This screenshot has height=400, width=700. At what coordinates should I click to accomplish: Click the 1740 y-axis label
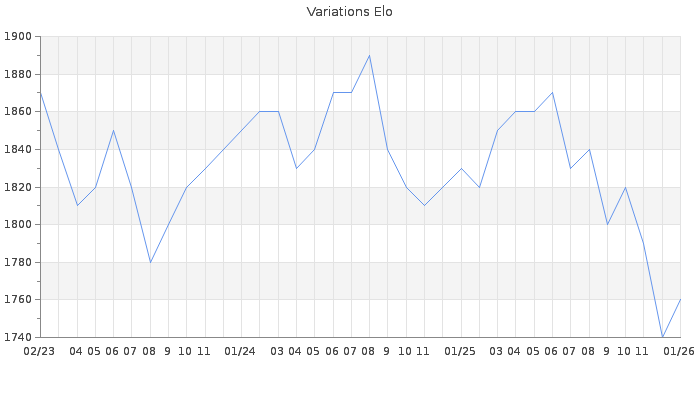(18, 337)
